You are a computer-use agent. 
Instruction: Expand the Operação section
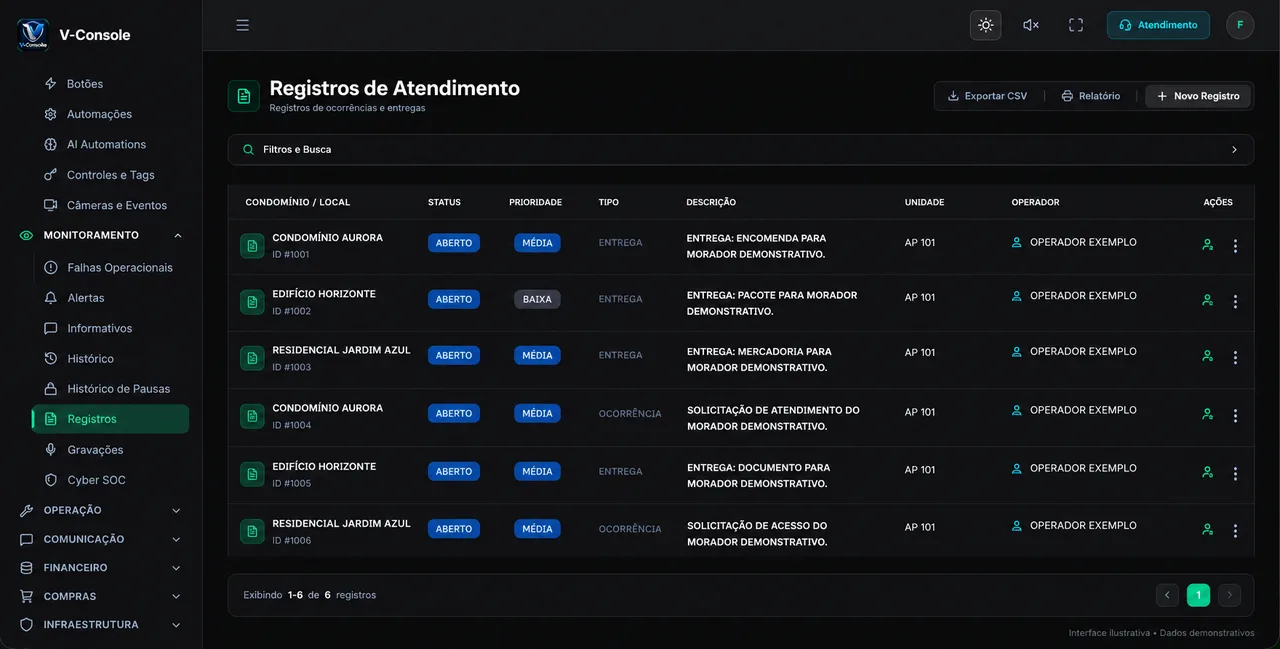click(x=100, y=510)
